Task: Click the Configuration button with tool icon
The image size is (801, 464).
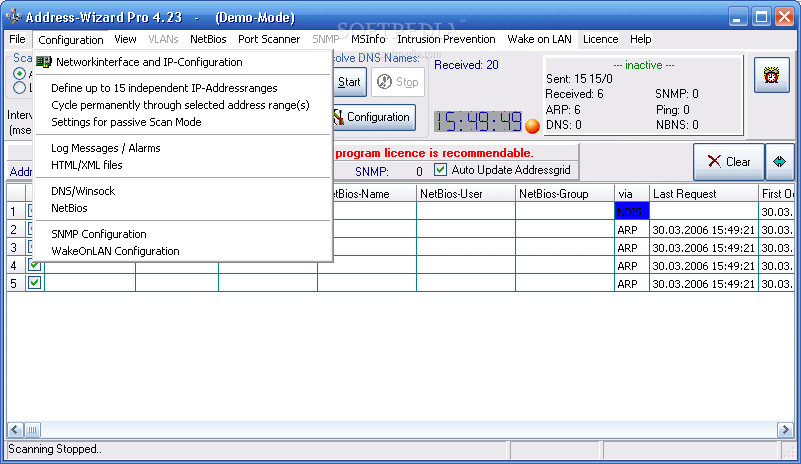Action: [374, 117]
